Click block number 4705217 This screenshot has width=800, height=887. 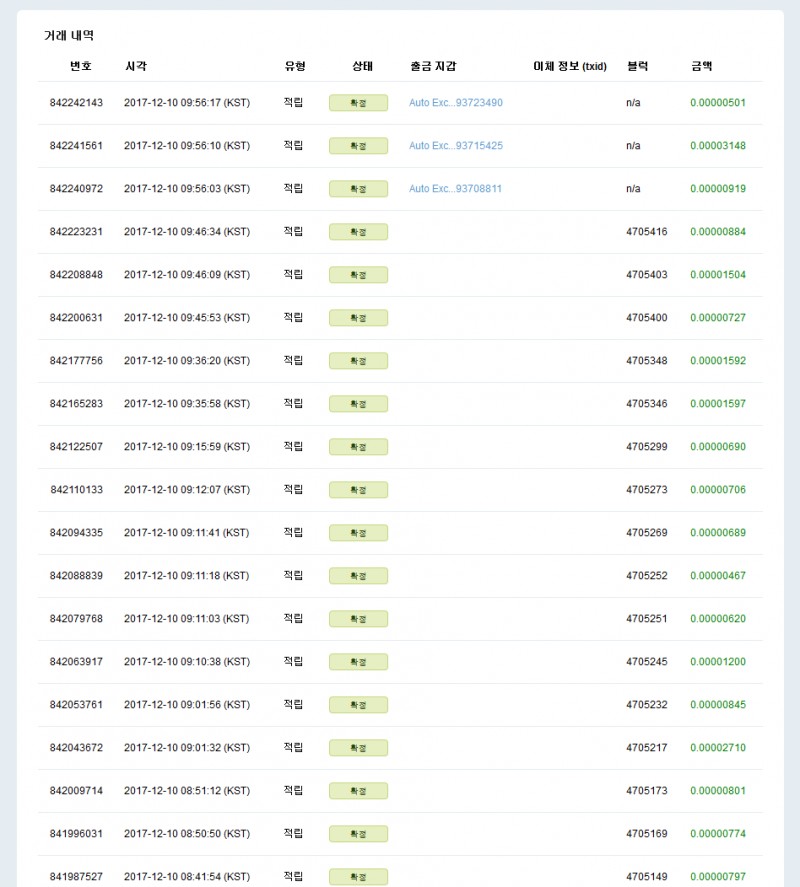click(646, 748)
